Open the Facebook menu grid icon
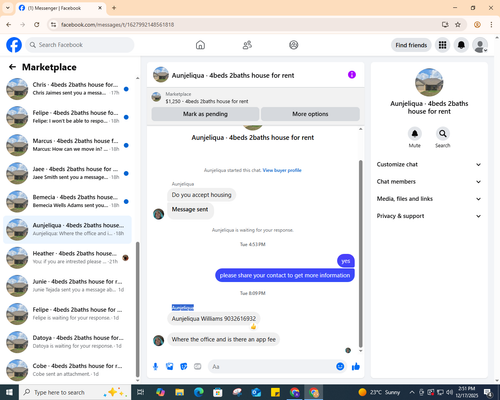This screenshot has height=400, width=500. click(442, 45)
